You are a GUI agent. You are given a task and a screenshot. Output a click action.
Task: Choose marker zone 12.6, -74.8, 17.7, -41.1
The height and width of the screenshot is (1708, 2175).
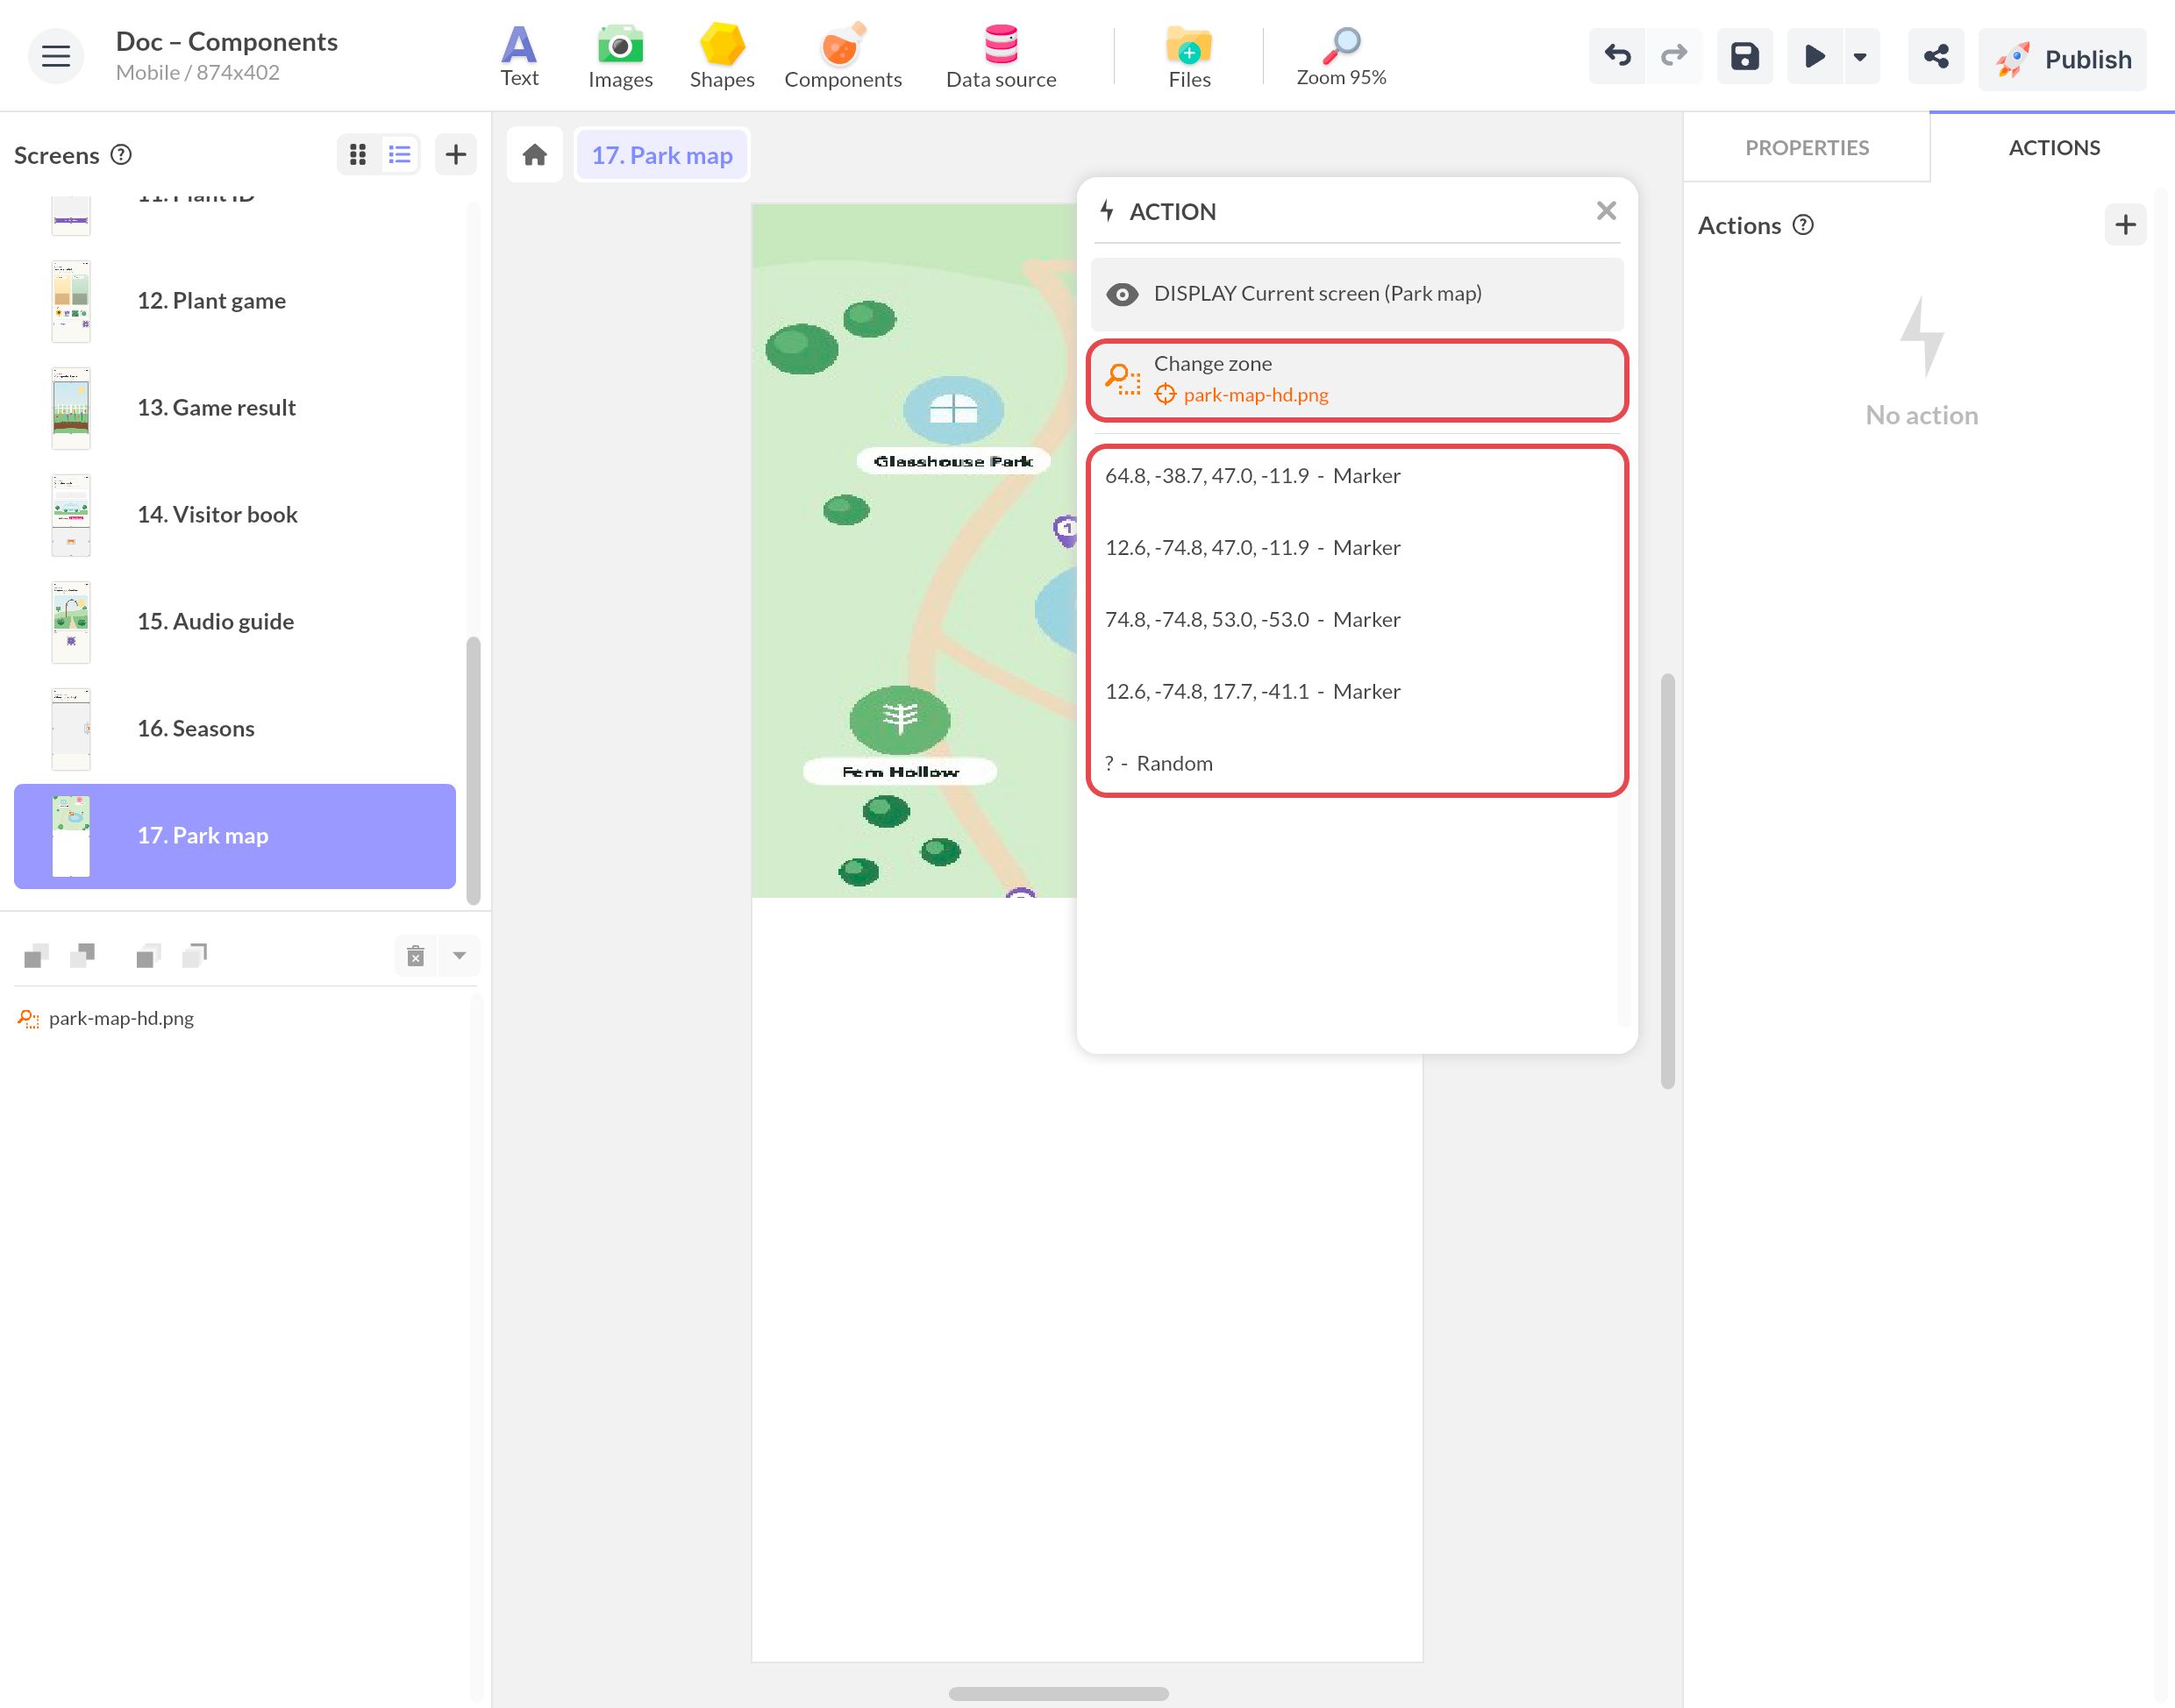pyautogui.click(x=1357, y=692)
